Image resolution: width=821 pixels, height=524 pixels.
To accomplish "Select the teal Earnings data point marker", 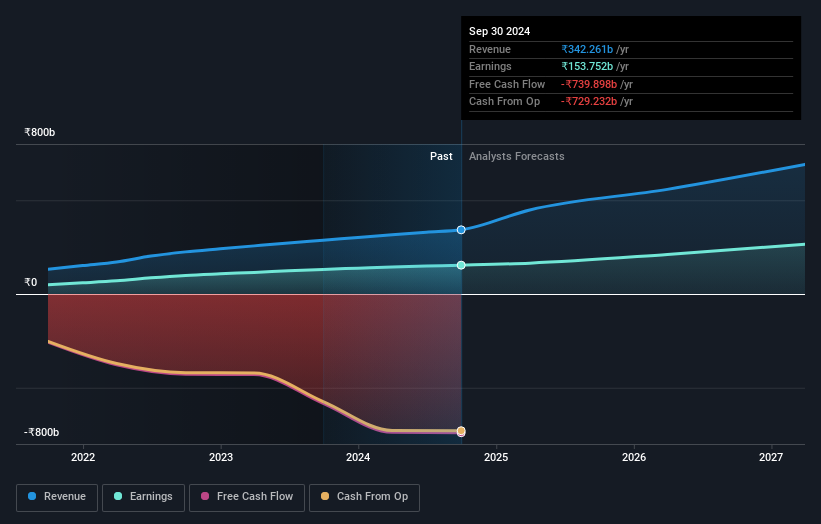I will point(461,265).
